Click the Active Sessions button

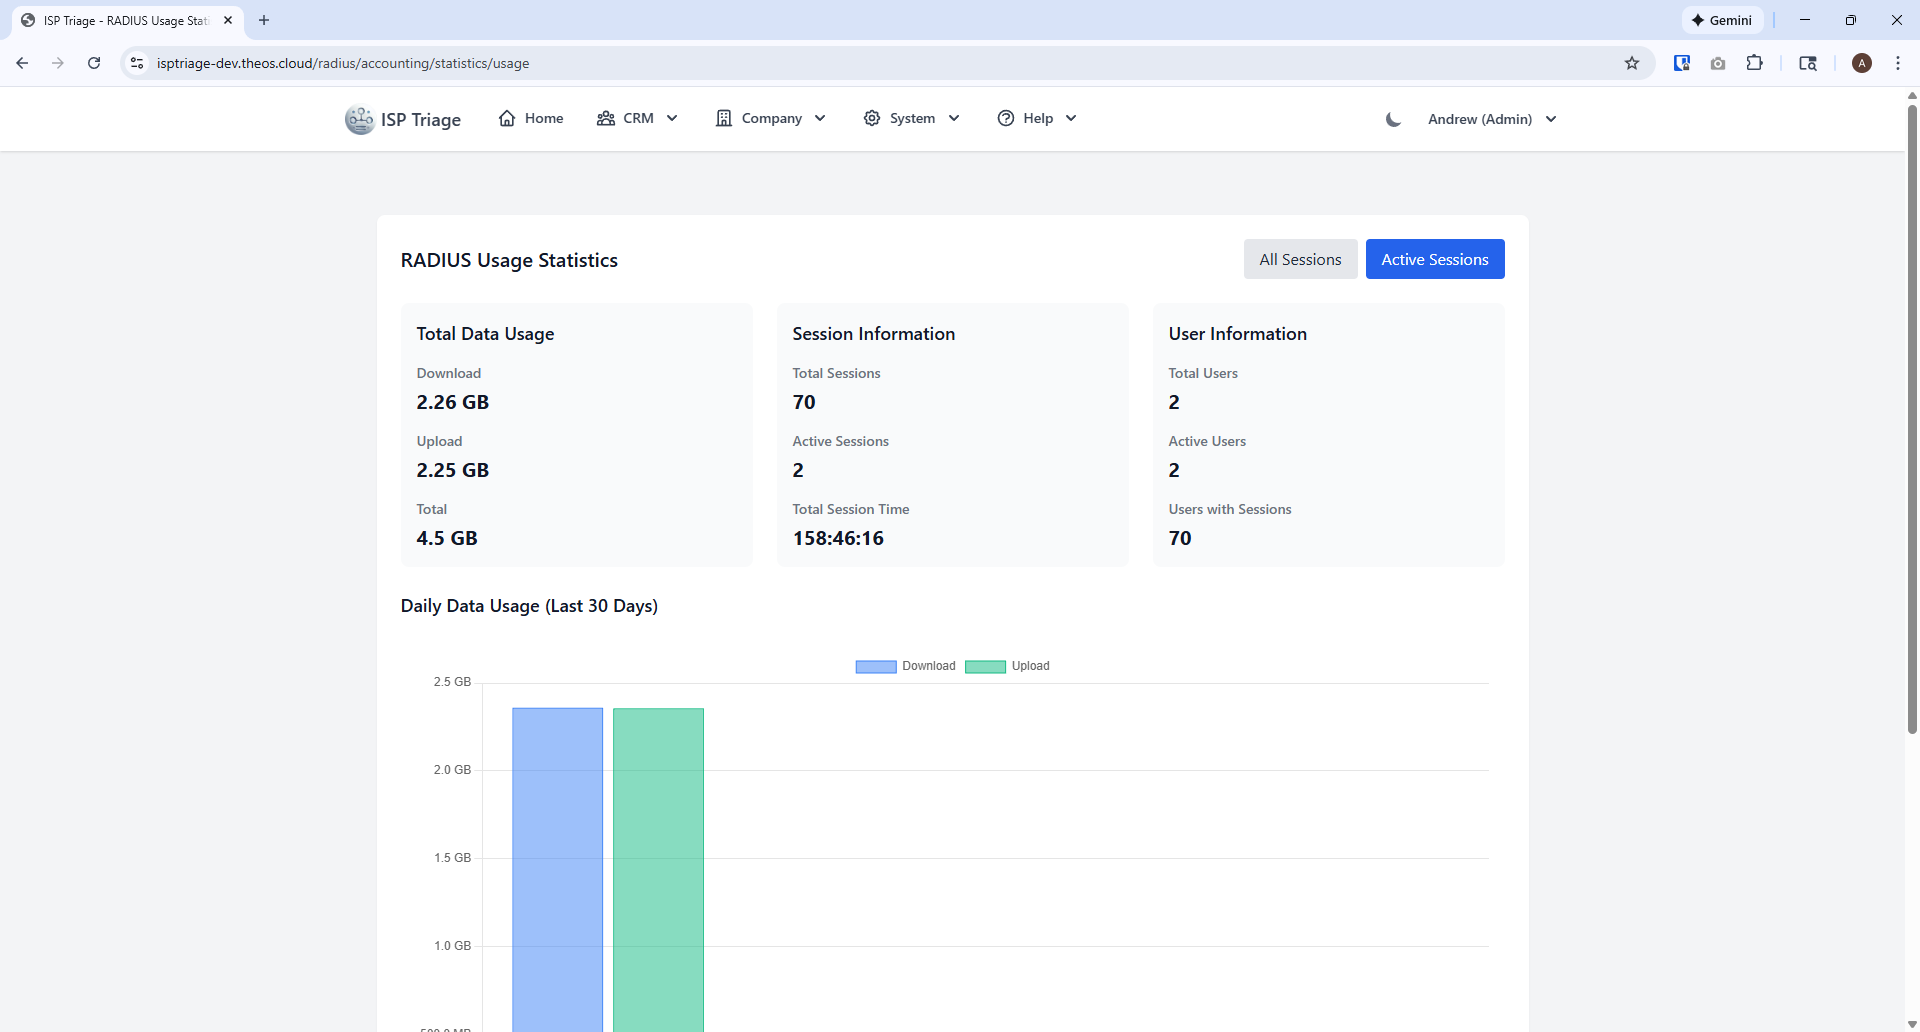point(1435,259)
